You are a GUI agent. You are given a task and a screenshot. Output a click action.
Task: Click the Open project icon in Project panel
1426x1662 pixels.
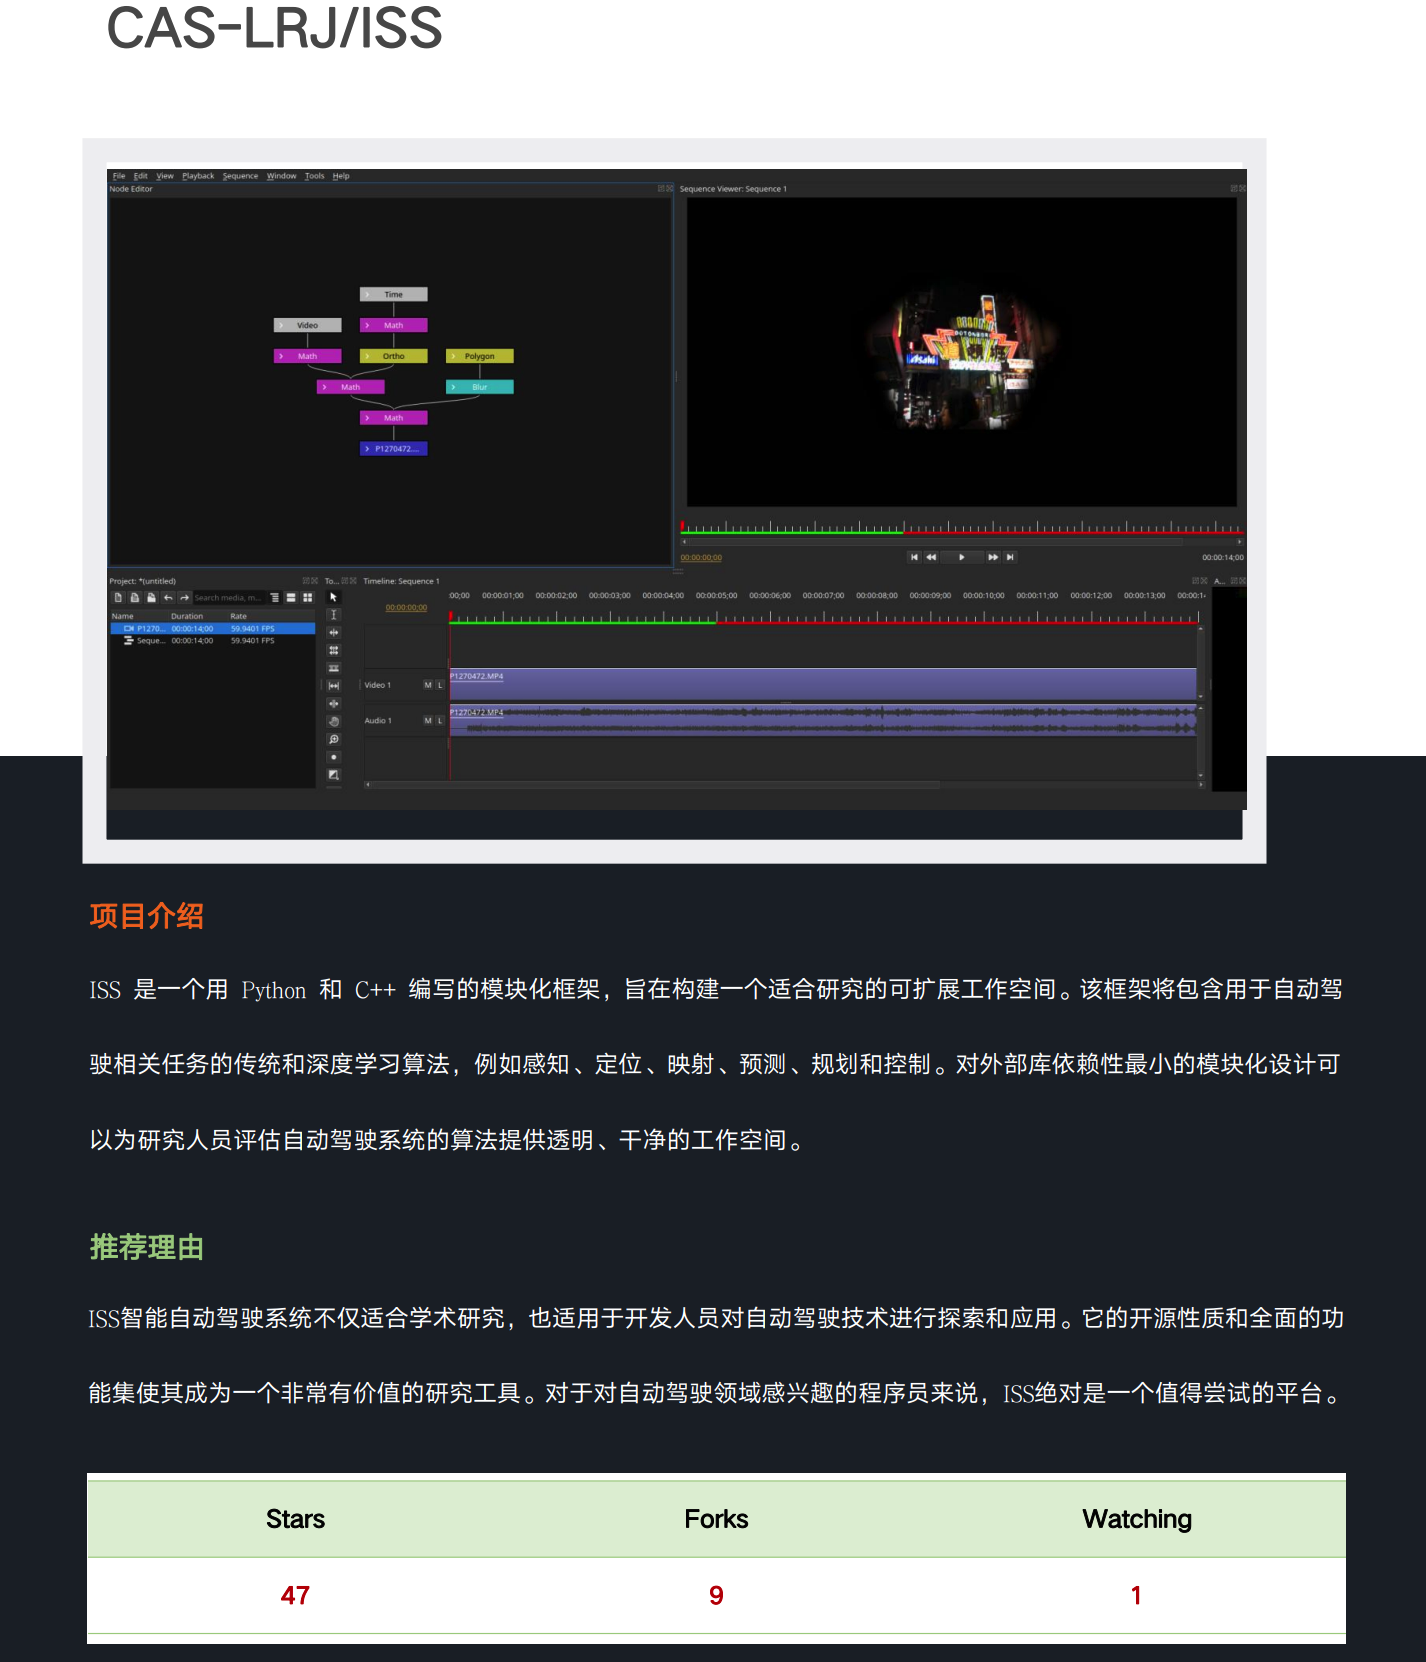coord(135,597)
